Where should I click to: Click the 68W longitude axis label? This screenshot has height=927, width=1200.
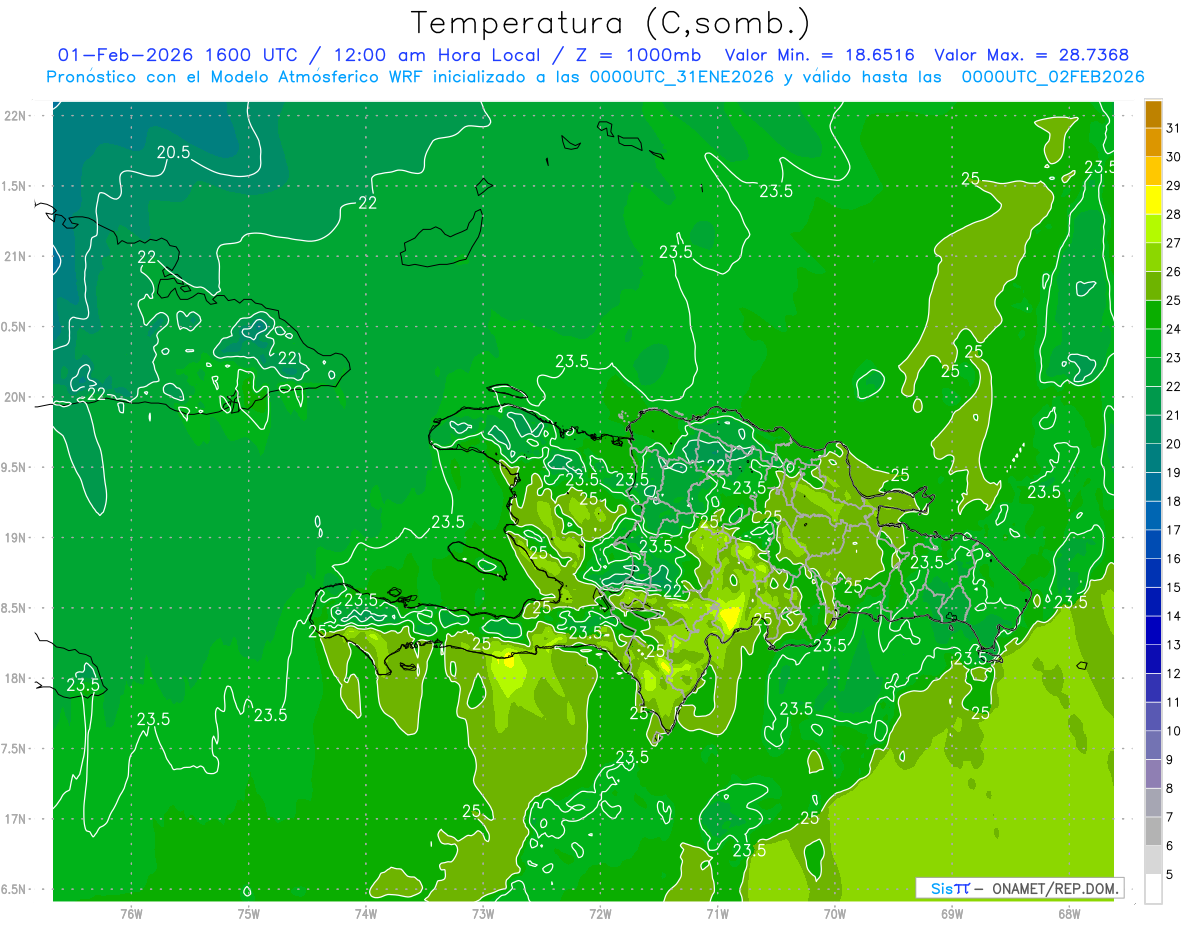point(1069,913)
